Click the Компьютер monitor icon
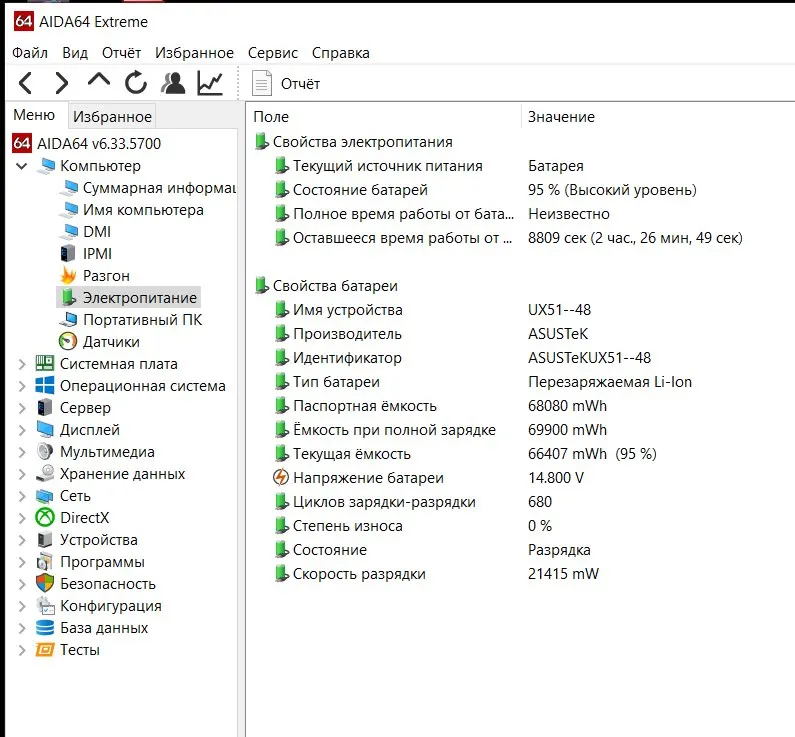Screen dimensions: 795x737 (47, 165)
